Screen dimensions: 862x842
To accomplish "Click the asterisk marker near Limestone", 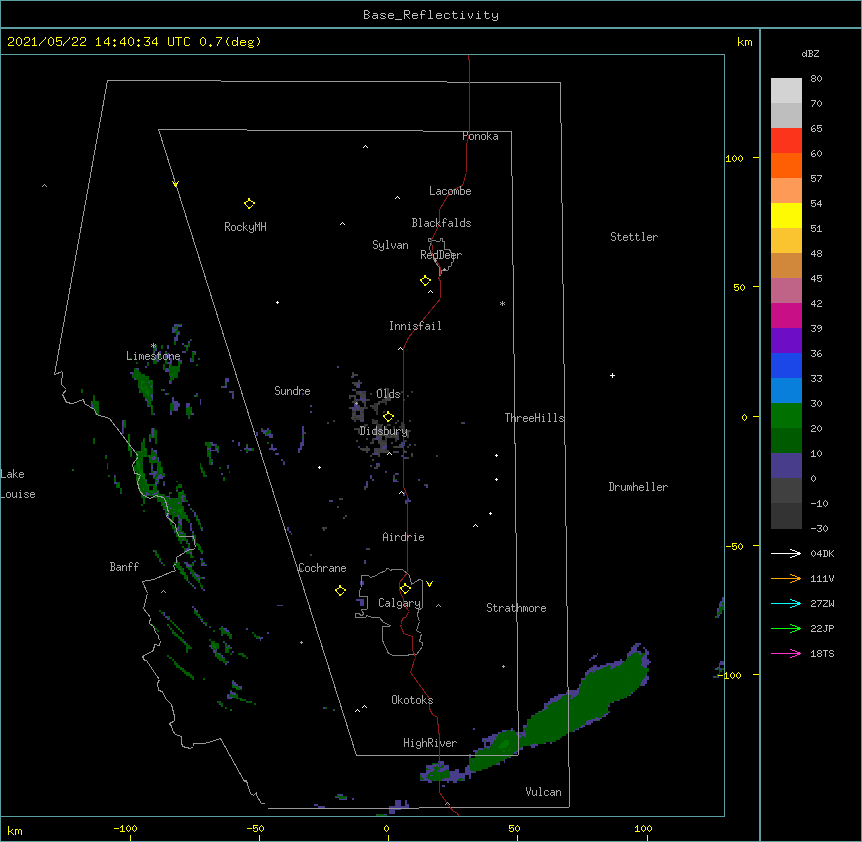I will point(153,346).
